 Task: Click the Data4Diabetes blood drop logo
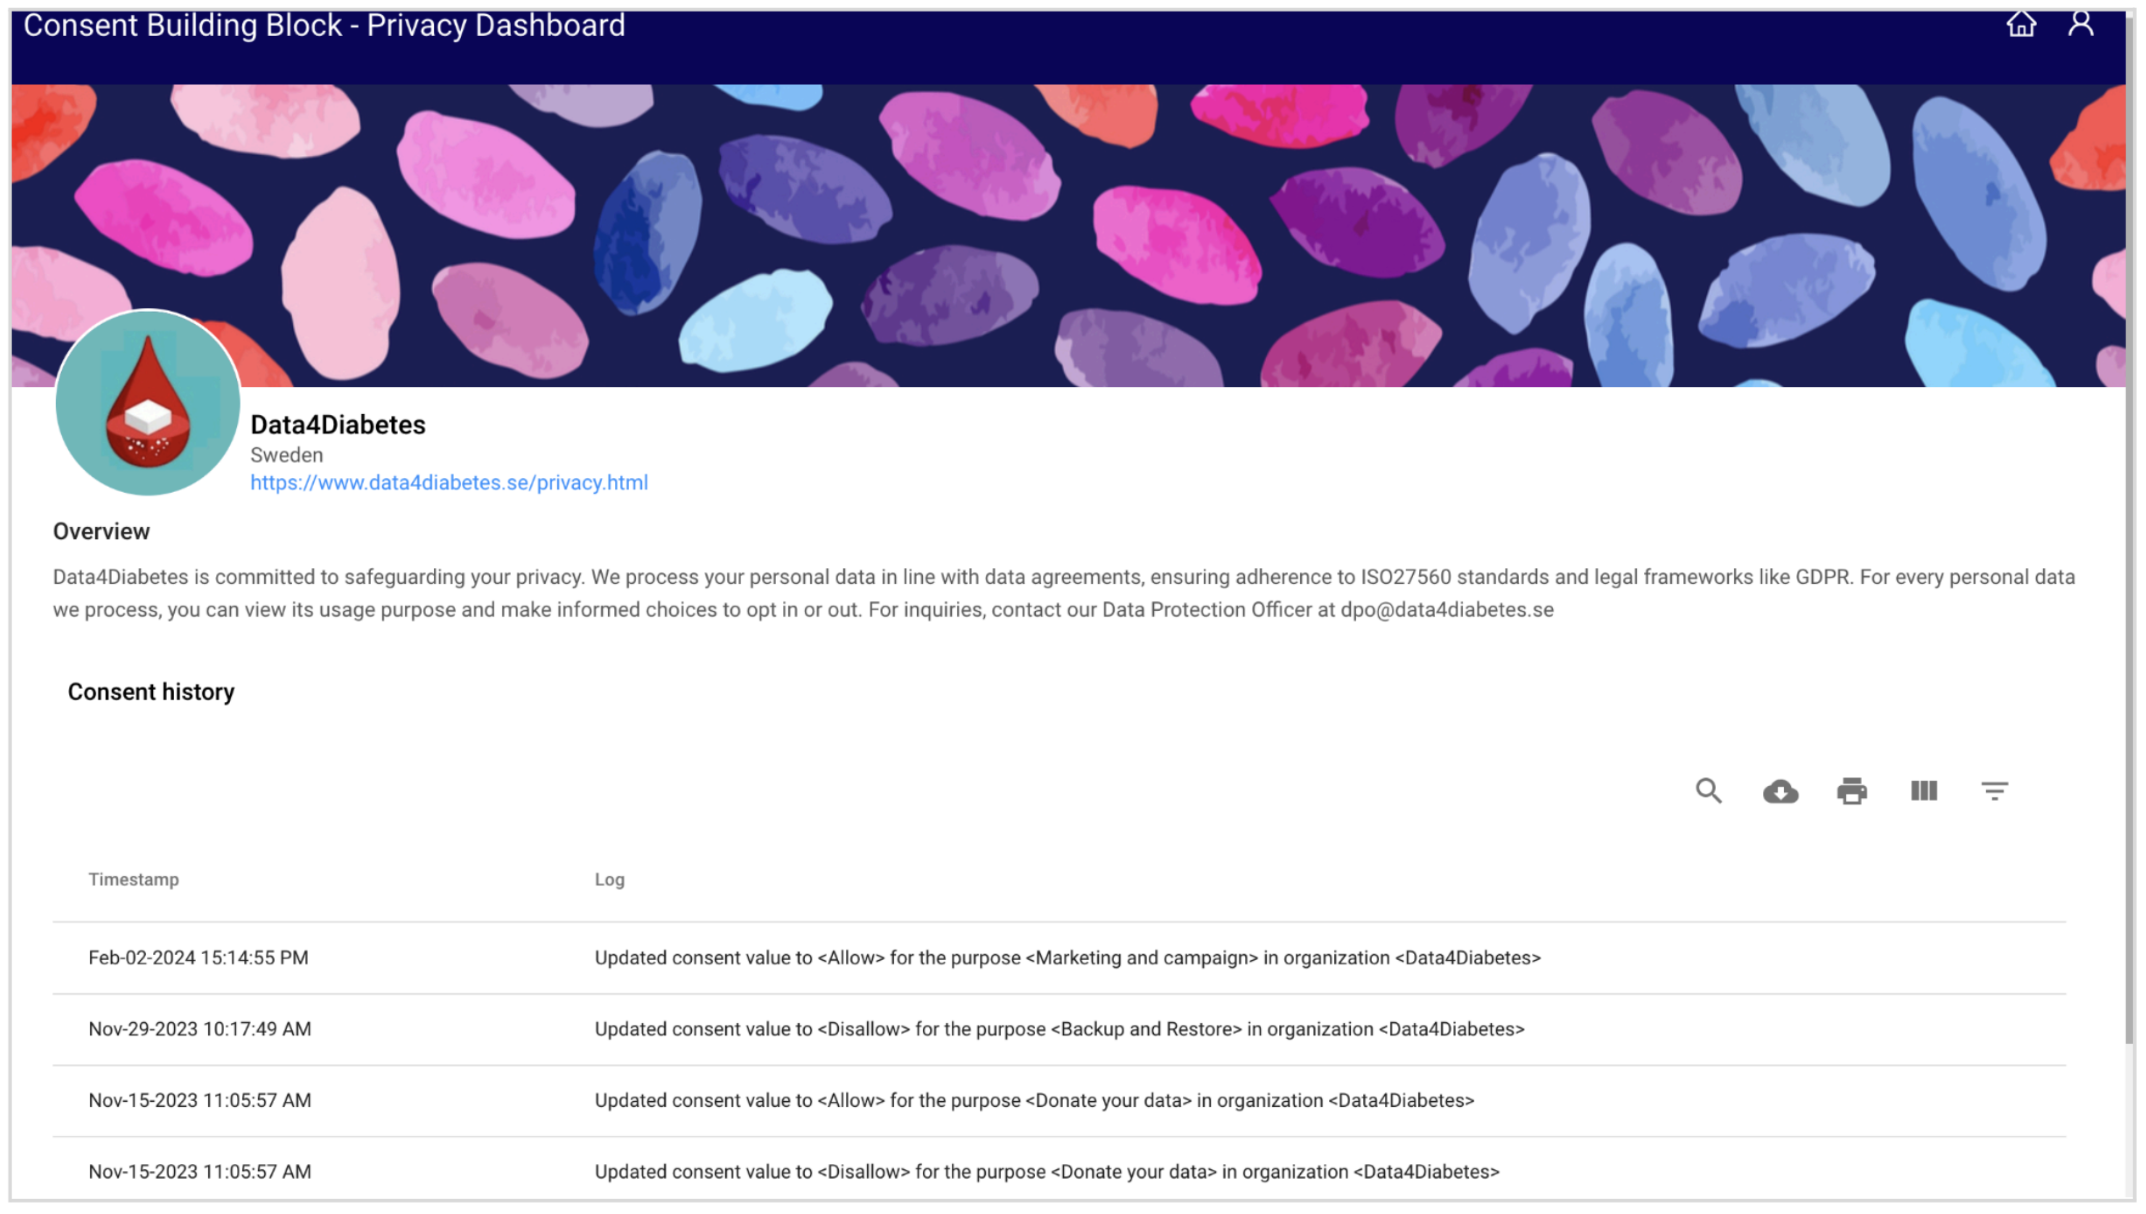coord(148,402)
